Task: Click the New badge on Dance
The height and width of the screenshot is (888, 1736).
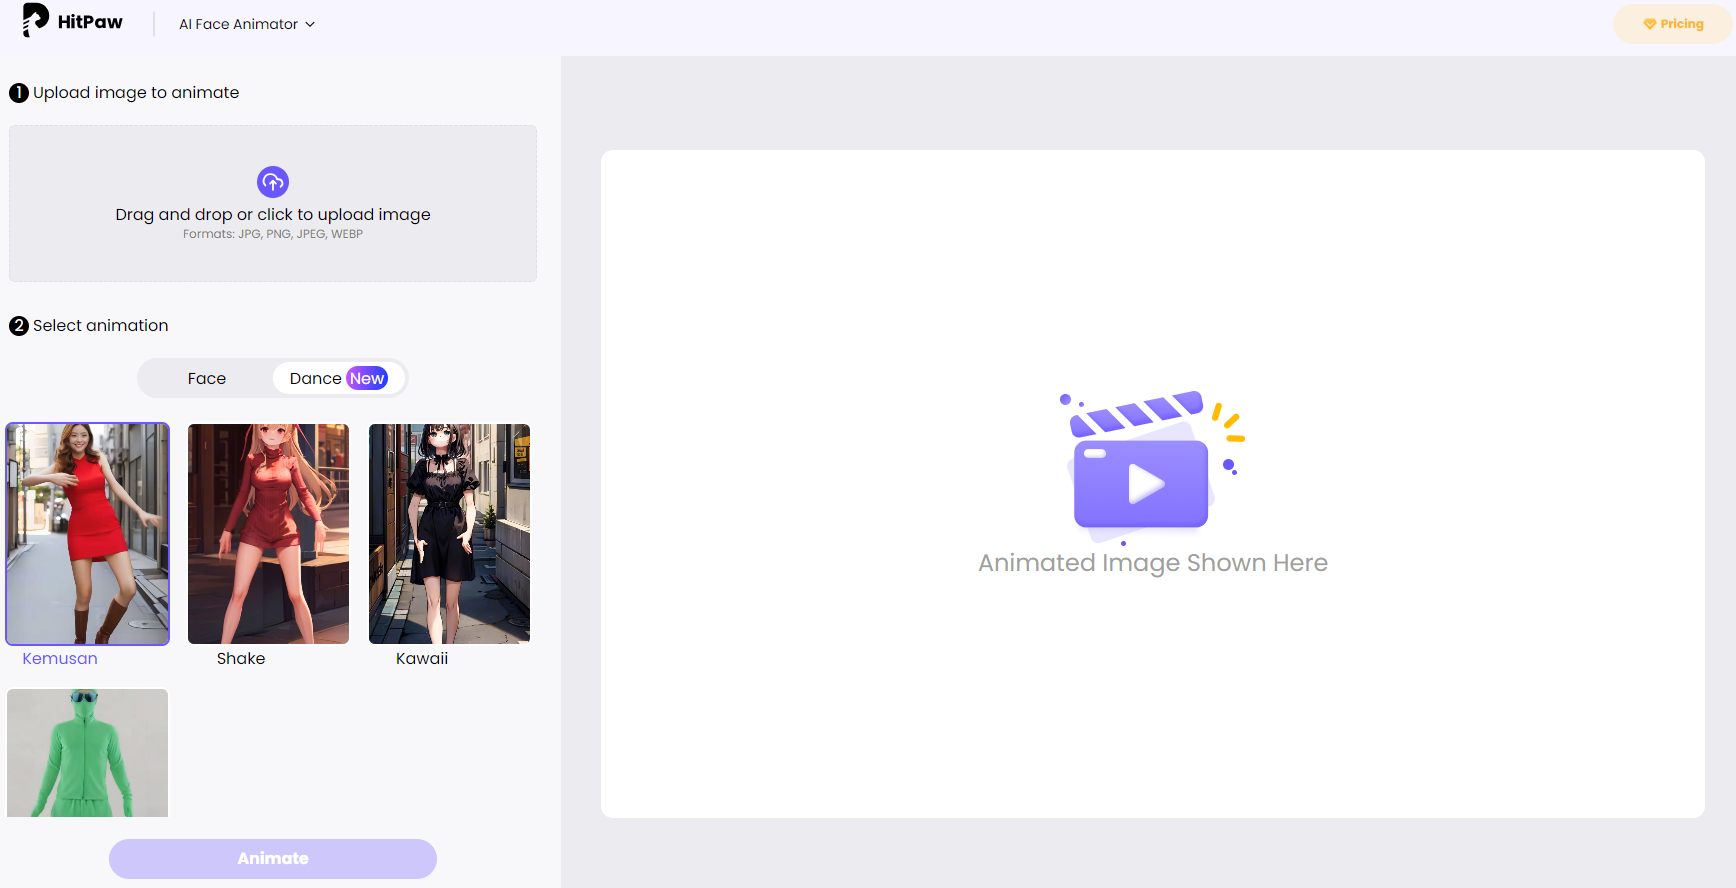Action: pos(367,378)
